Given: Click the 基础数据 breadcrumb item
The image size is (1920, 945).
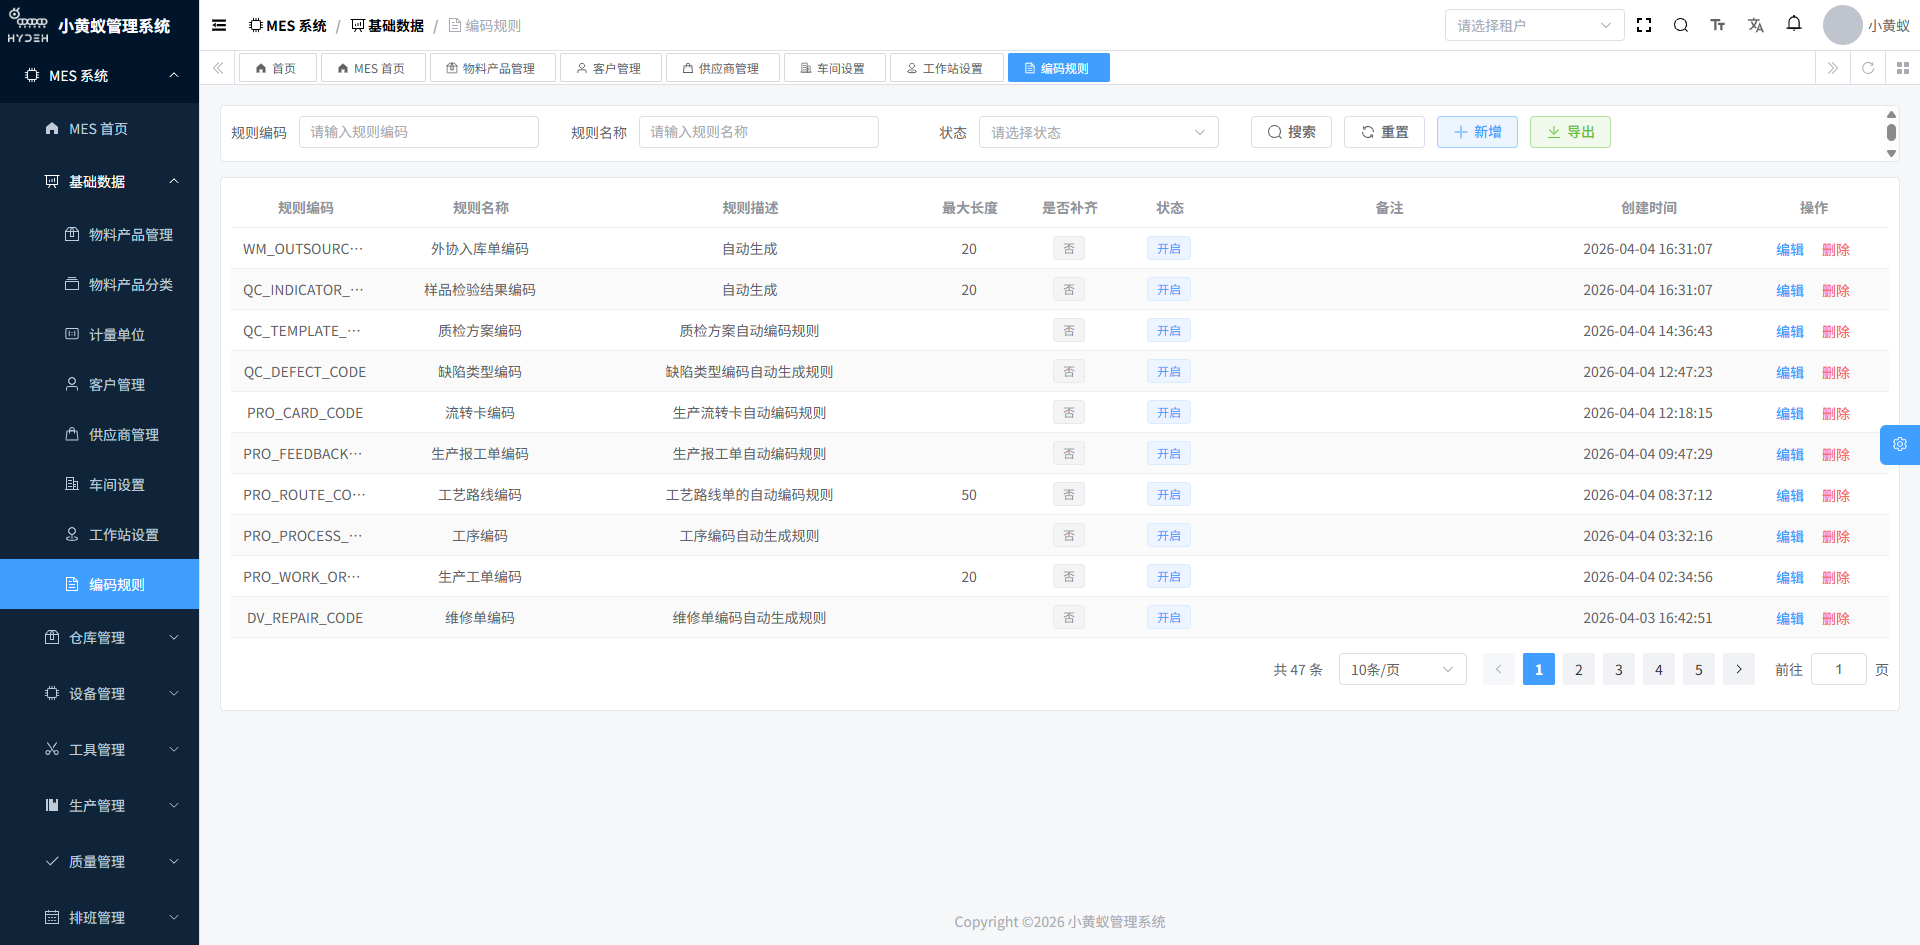Looking at the screenshot, I should tap(388, 26).
